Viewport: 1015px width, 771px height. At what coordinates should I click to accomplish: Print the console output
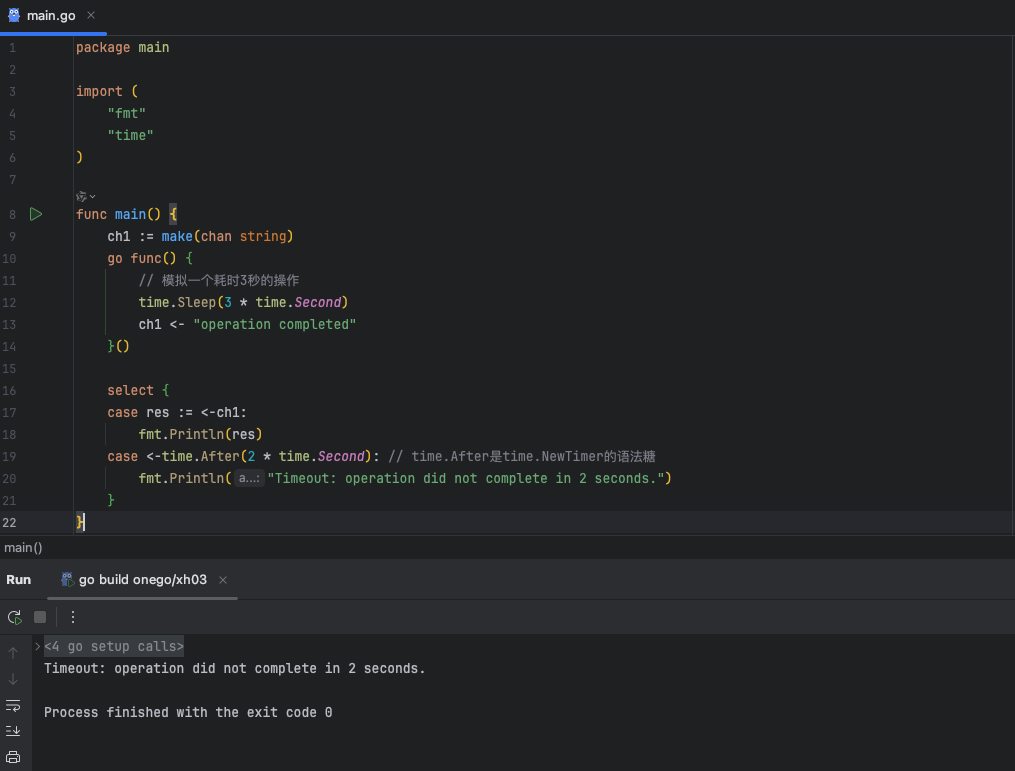(x=13, y=757)
